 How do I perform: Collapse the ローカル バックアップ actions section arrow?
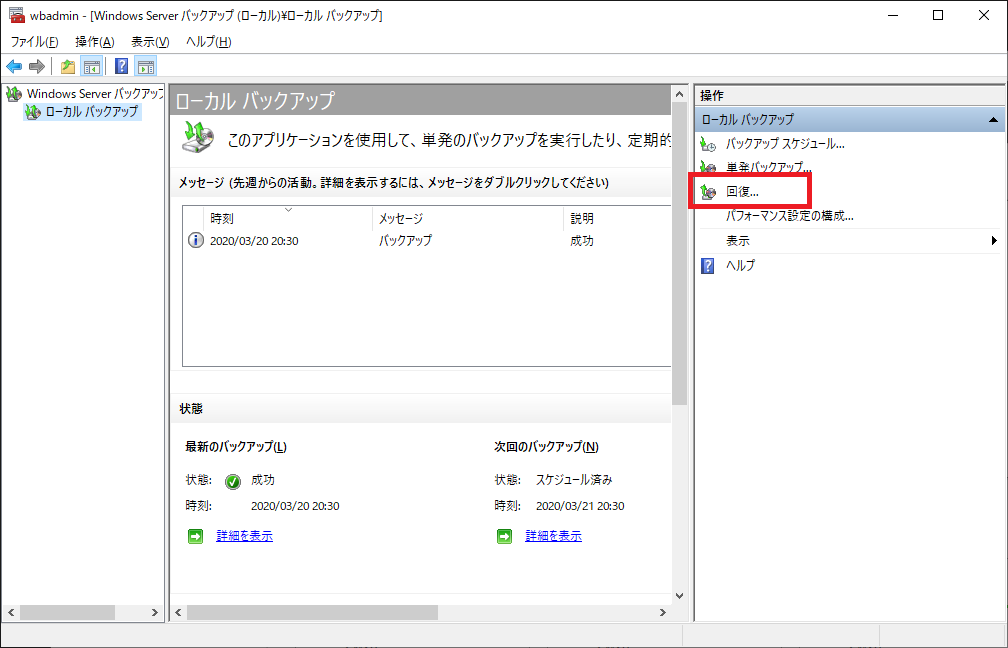(992, 120)
